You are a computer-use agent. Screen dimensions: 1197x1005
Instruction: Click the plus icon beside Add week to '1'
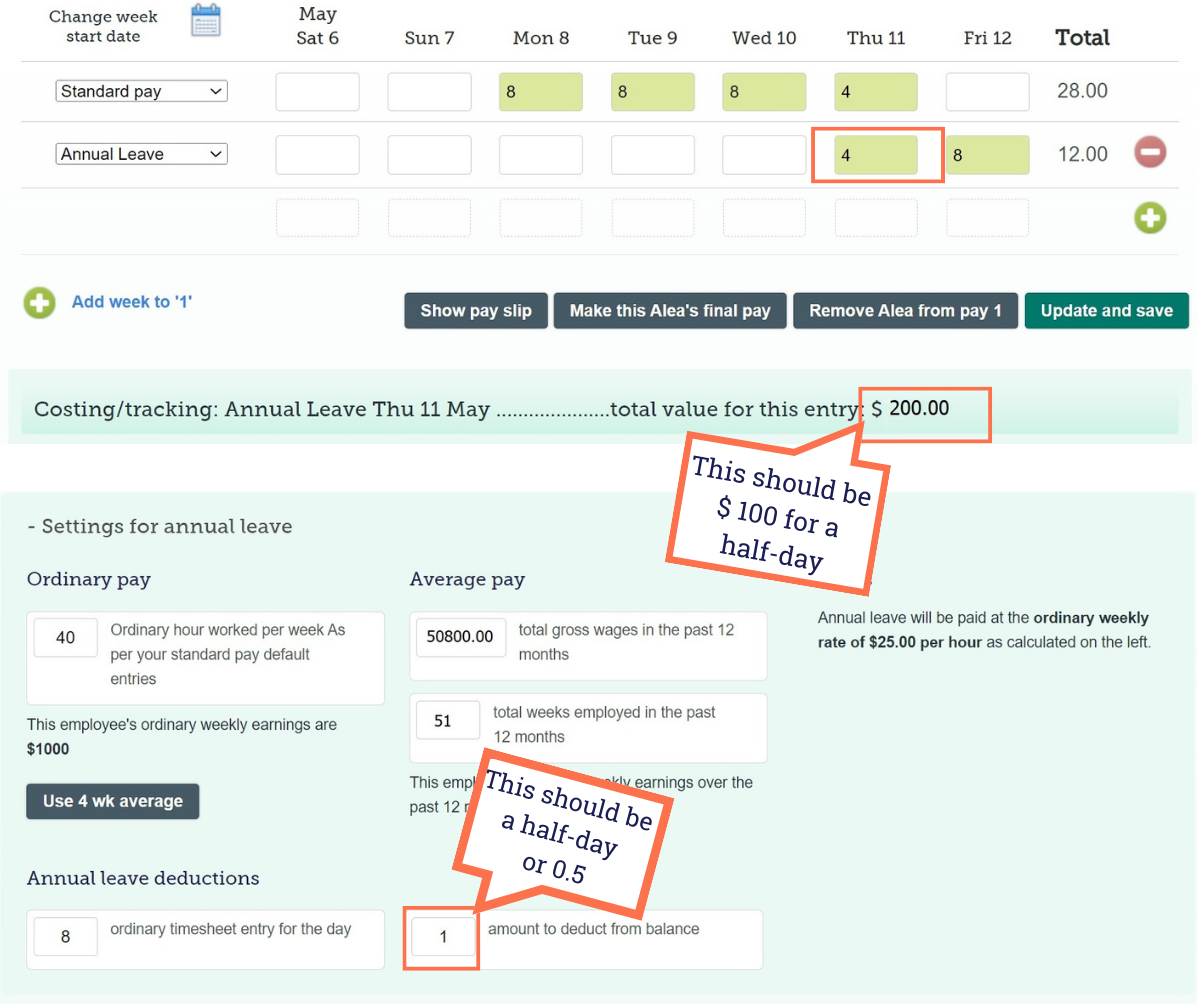(39, 302)
